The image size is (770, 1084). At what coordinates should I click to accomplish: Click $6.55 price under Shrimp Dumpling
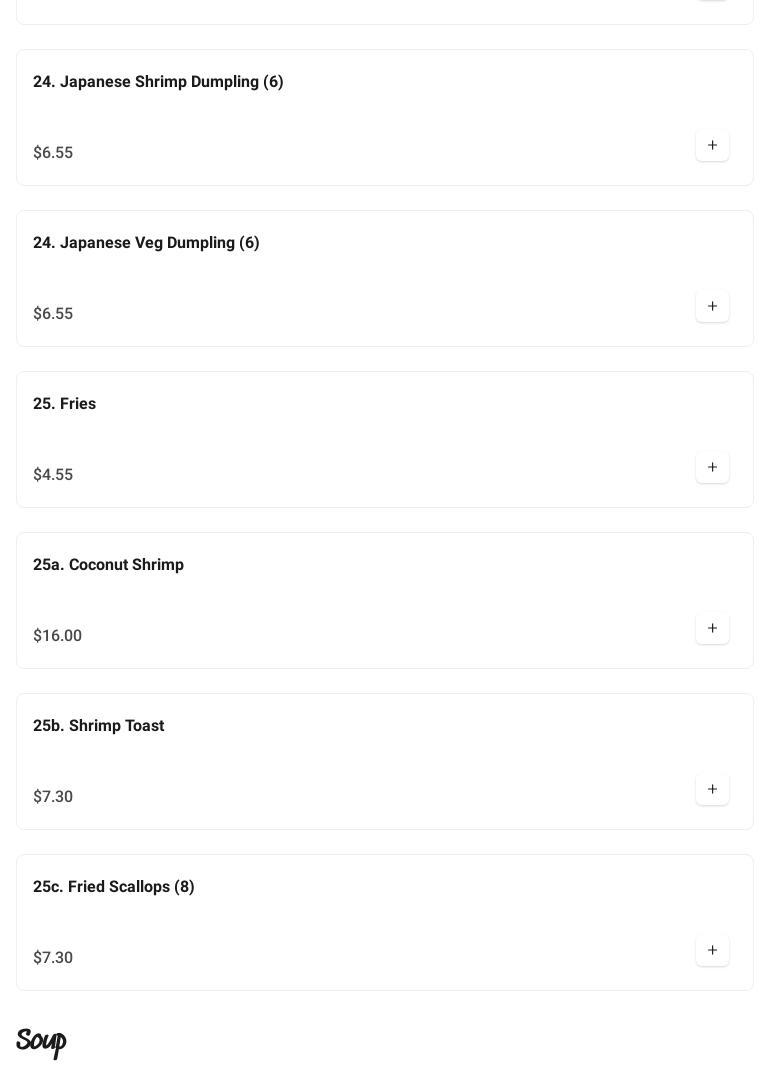53,153
